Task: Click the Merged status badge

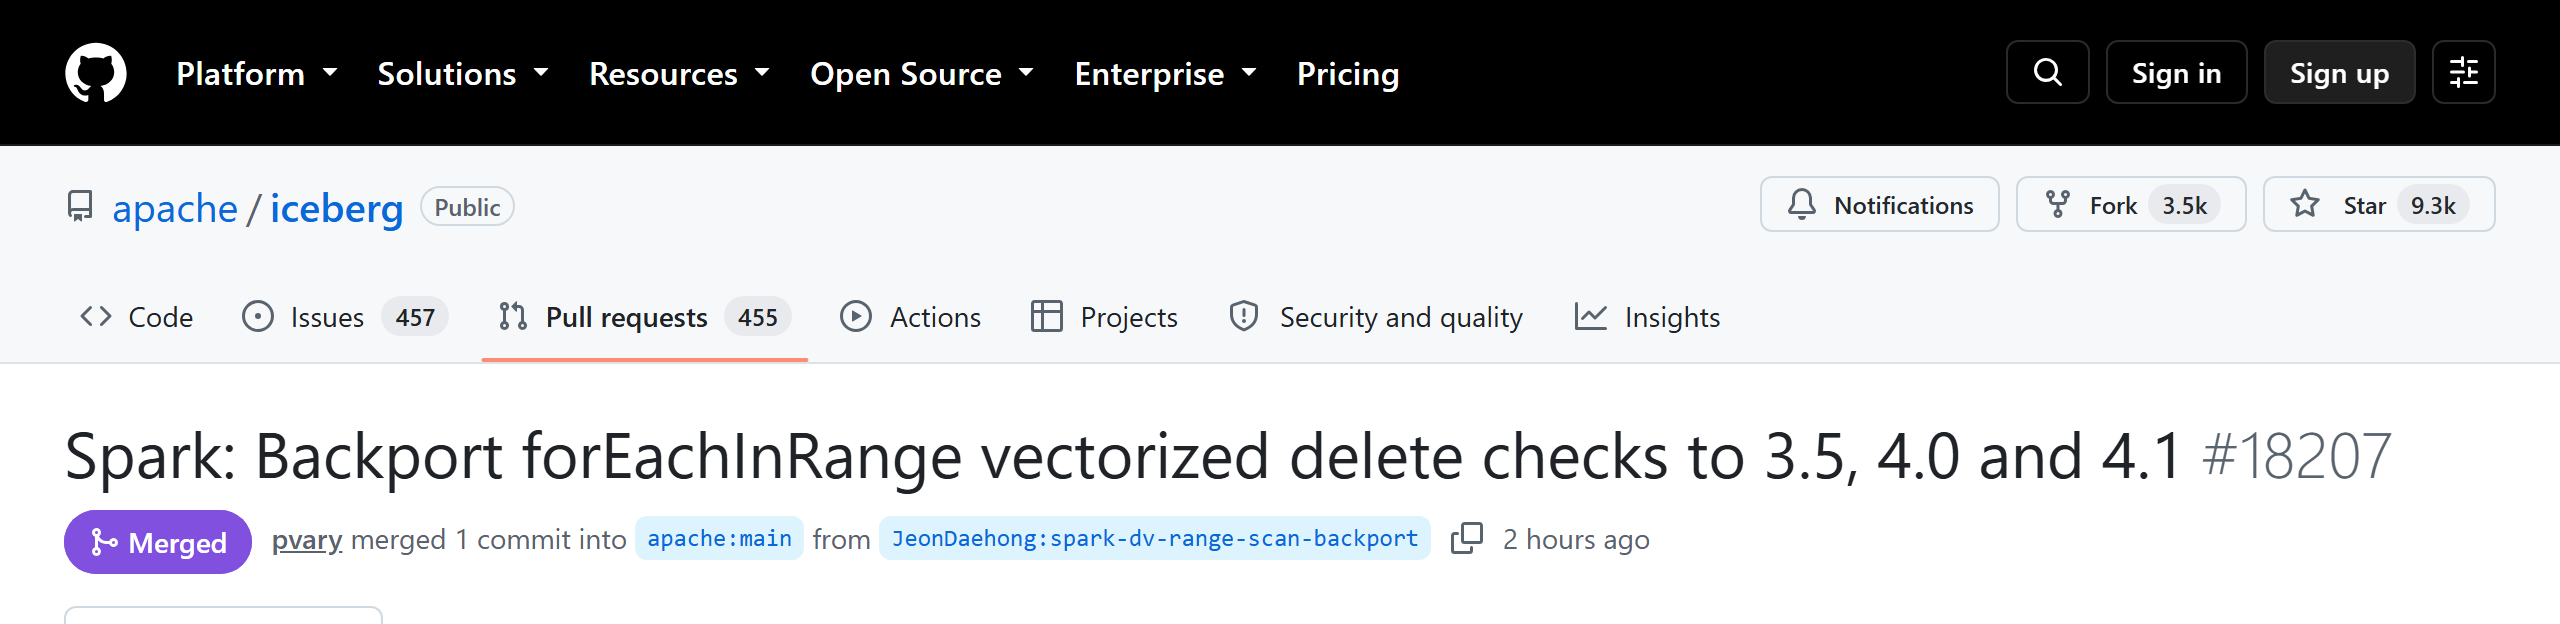Action: 158,542
